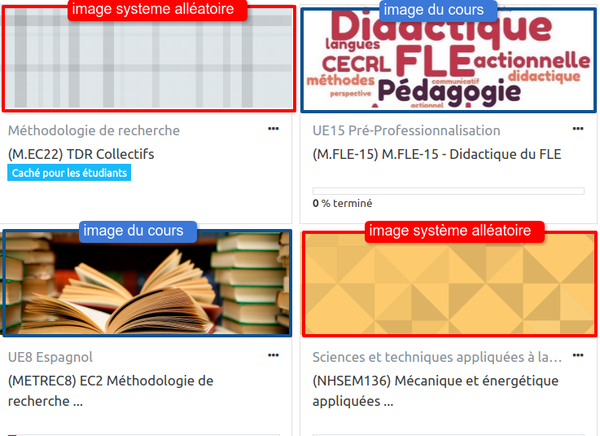
Task: Click the 0 % terminé progress bar
Action: pyautogui.click(x=448, y=191)
